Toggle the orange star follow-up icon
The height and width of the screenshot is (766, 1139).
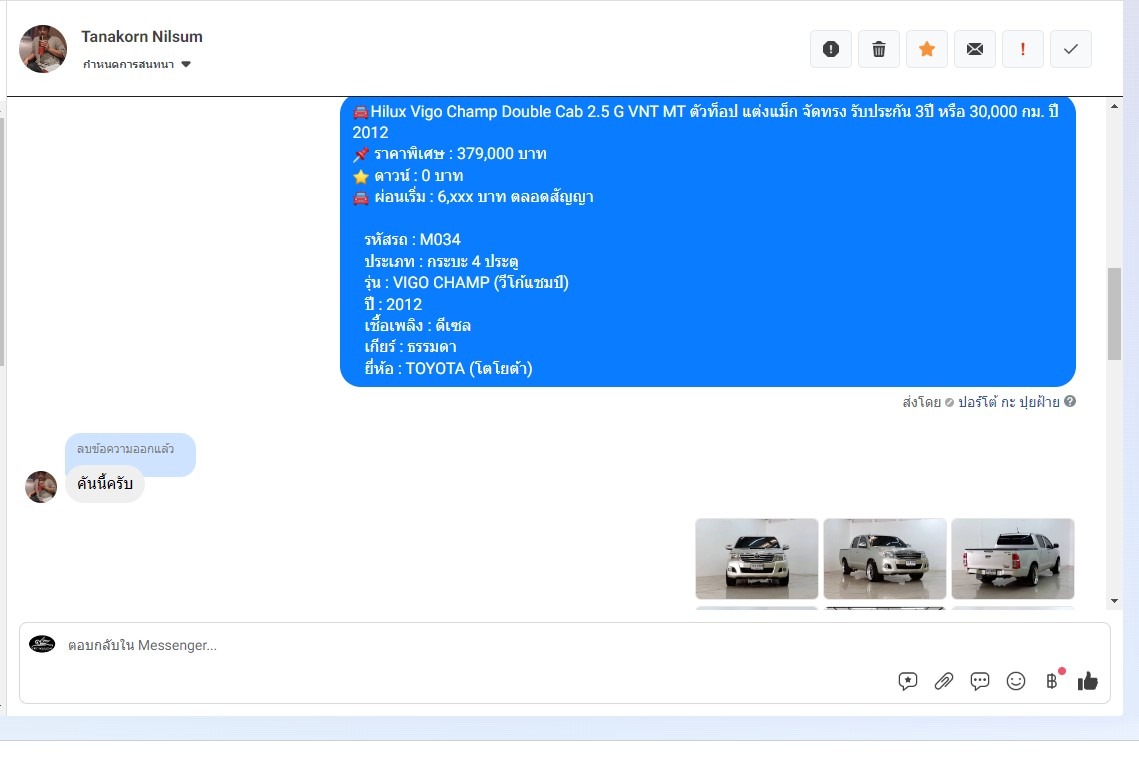[x=926, y=49]
